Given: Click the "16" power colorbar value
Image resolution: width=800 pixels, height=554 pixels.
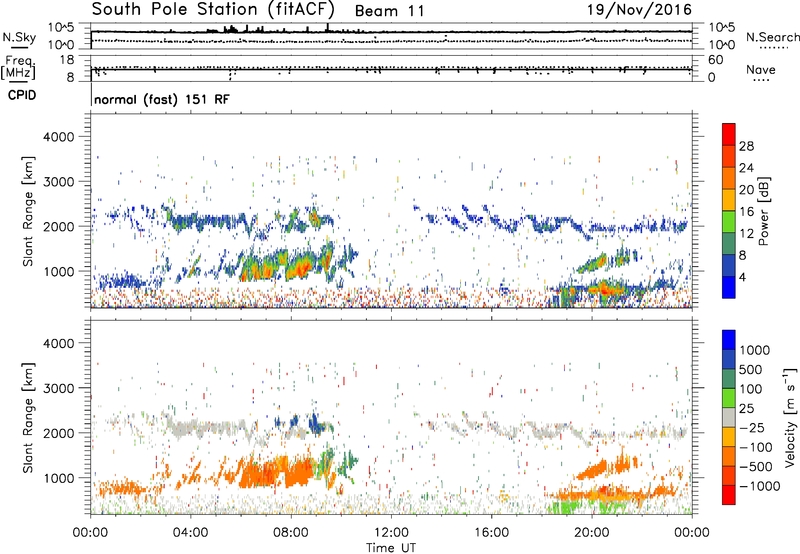Looking at the screenshot, I should 746,212.
